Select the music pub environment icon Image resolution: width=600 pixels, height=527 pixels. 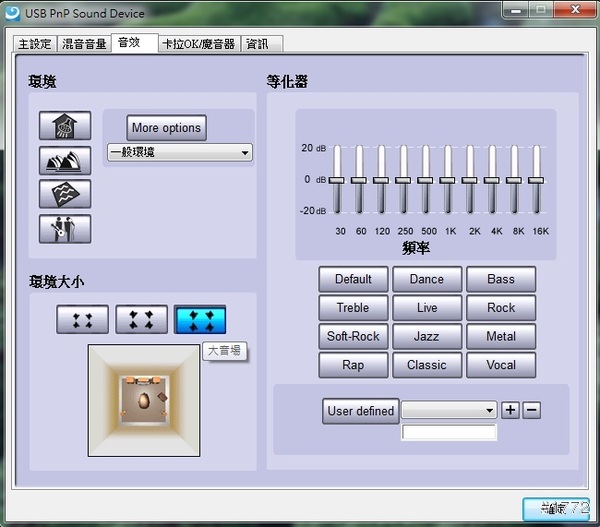(65, 228)
